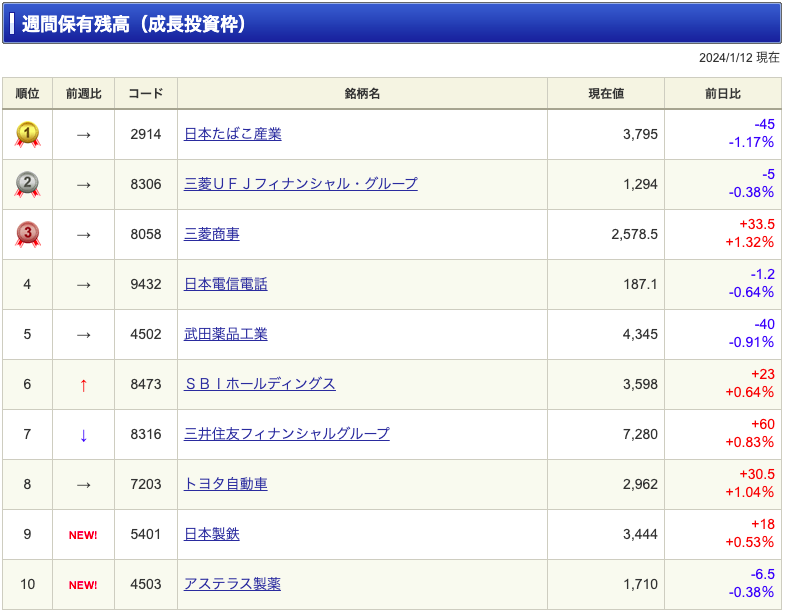The height and width of the screenshot is (612, 786).
Task: Click the silver rank 2 medal icon
Action: pos(28,184)
